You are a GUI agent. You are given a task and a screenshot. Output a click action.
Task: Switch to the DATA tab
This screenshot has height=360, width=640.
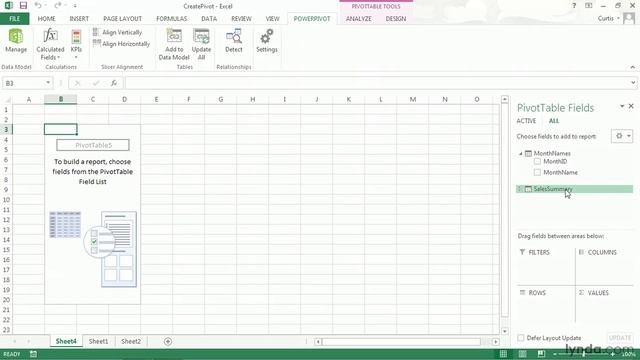click(209, 18)
